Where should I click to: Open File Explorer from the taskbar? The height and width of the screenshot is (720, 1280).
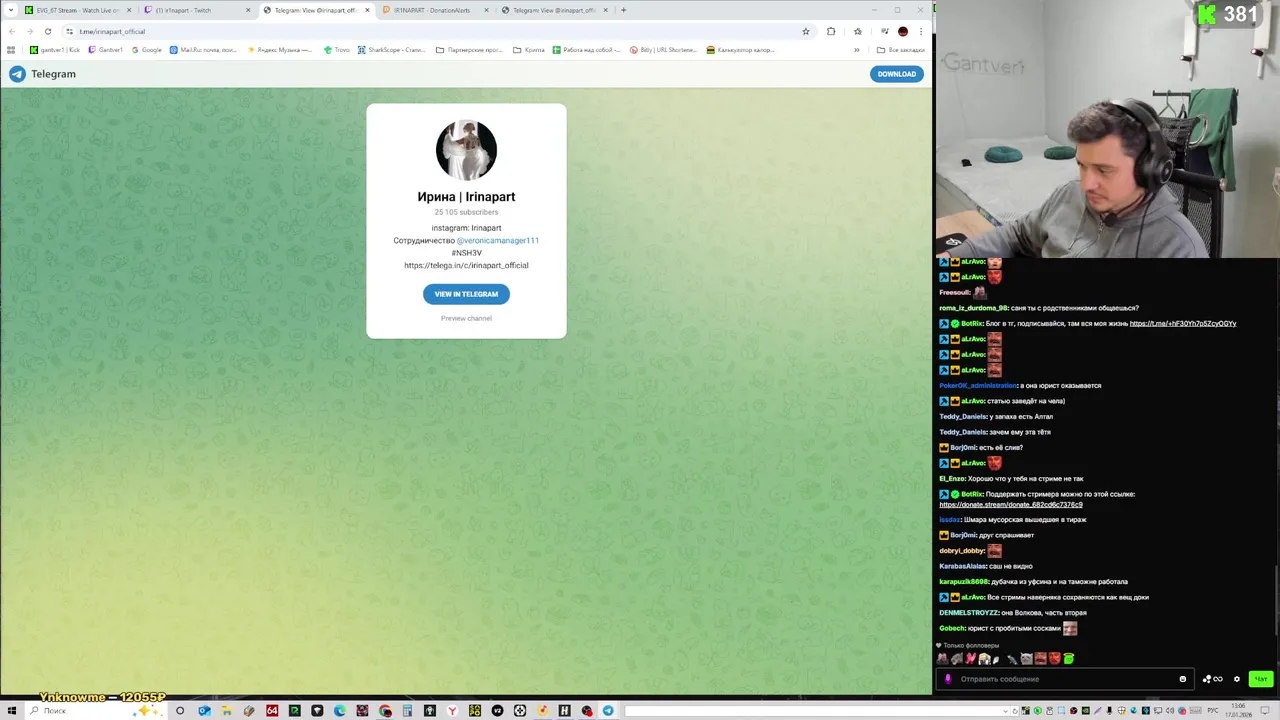click(226, 711)
